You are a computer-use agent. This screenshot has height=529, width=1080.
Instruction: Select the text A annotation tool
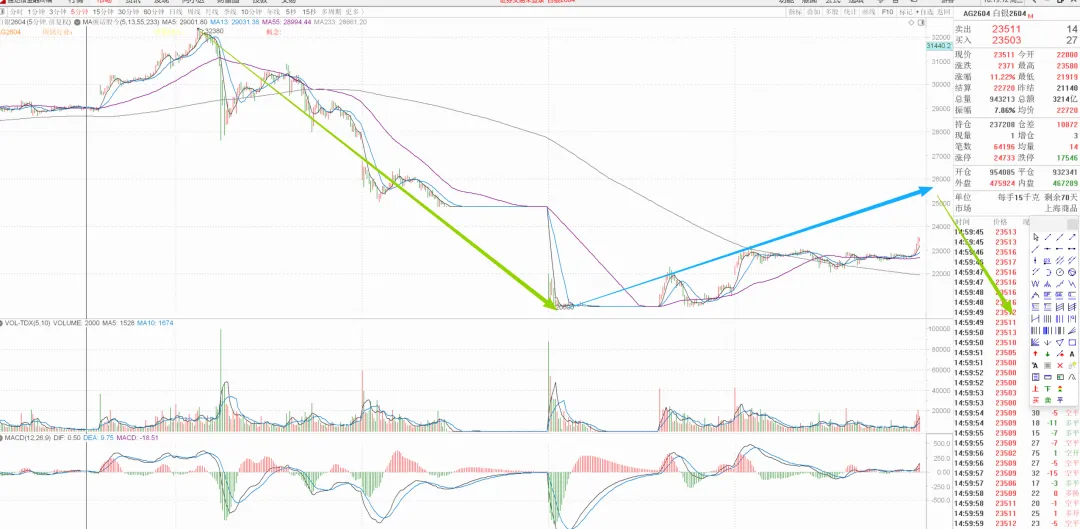1072,353
